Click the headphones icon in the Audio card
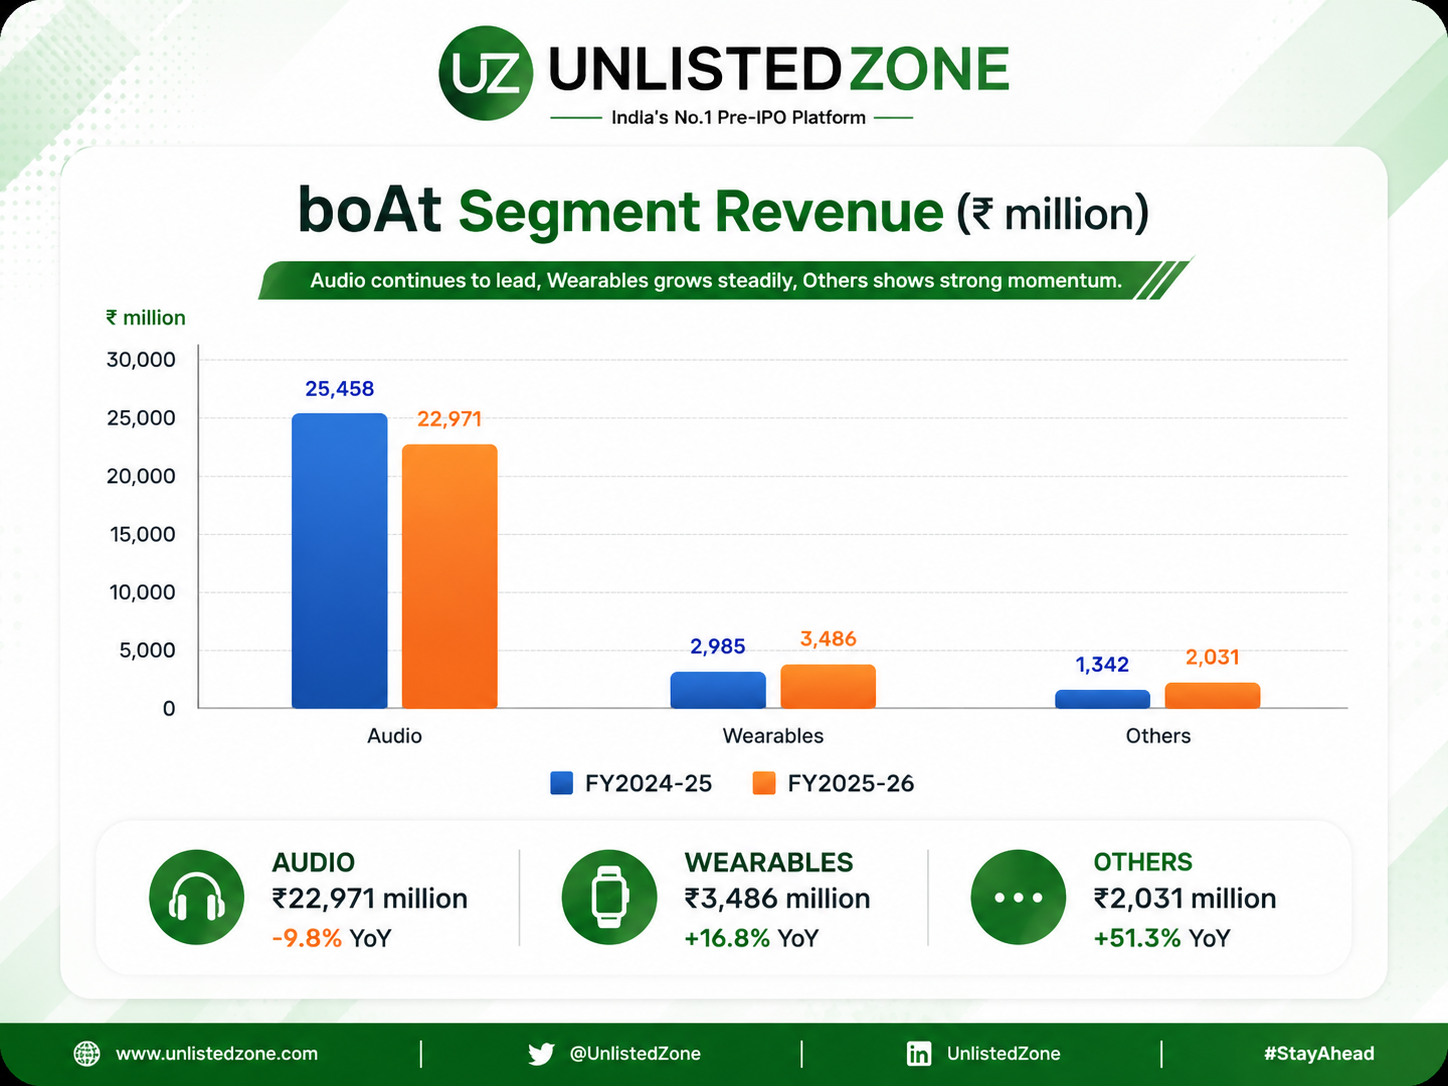Viewport: 1448px width, 1086px height. tap(197, 897)
